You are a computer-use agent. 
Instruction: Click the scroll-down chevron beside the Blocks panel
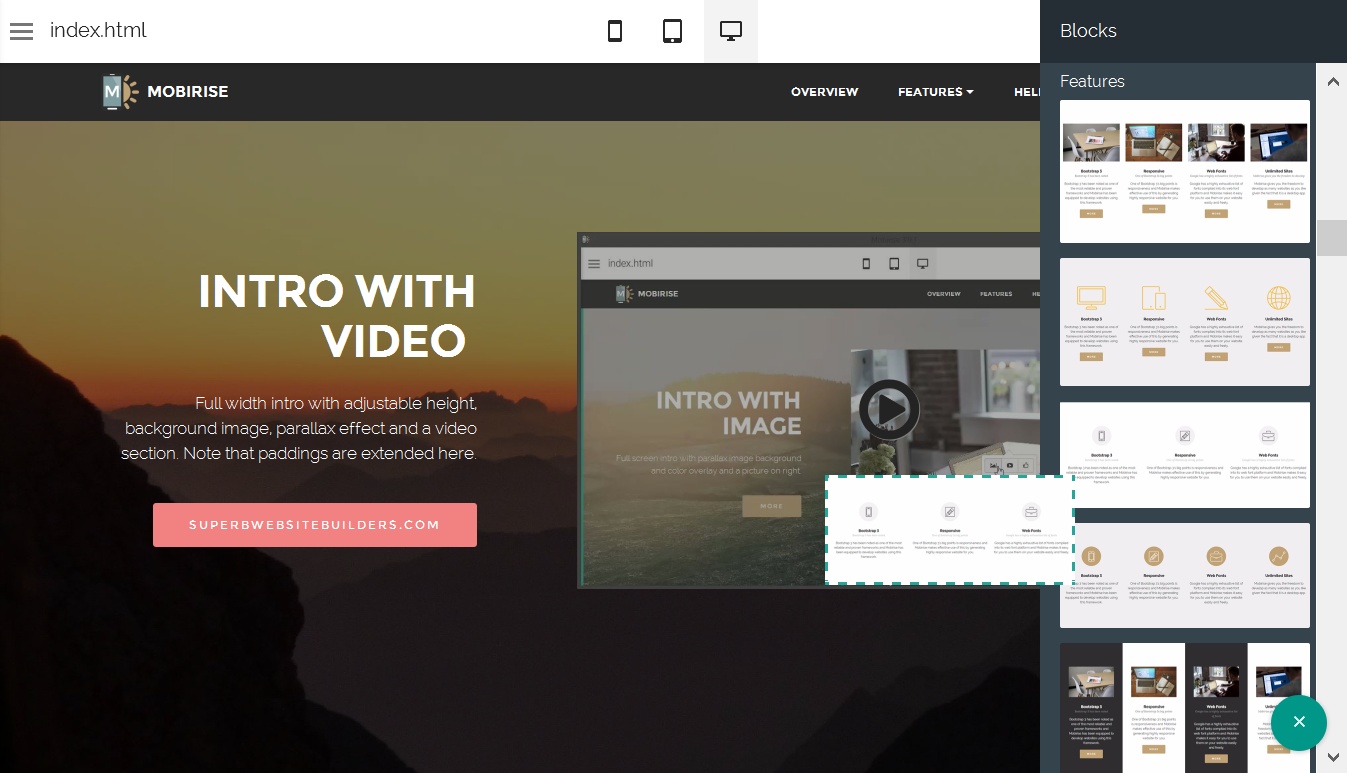point(1333,757)
